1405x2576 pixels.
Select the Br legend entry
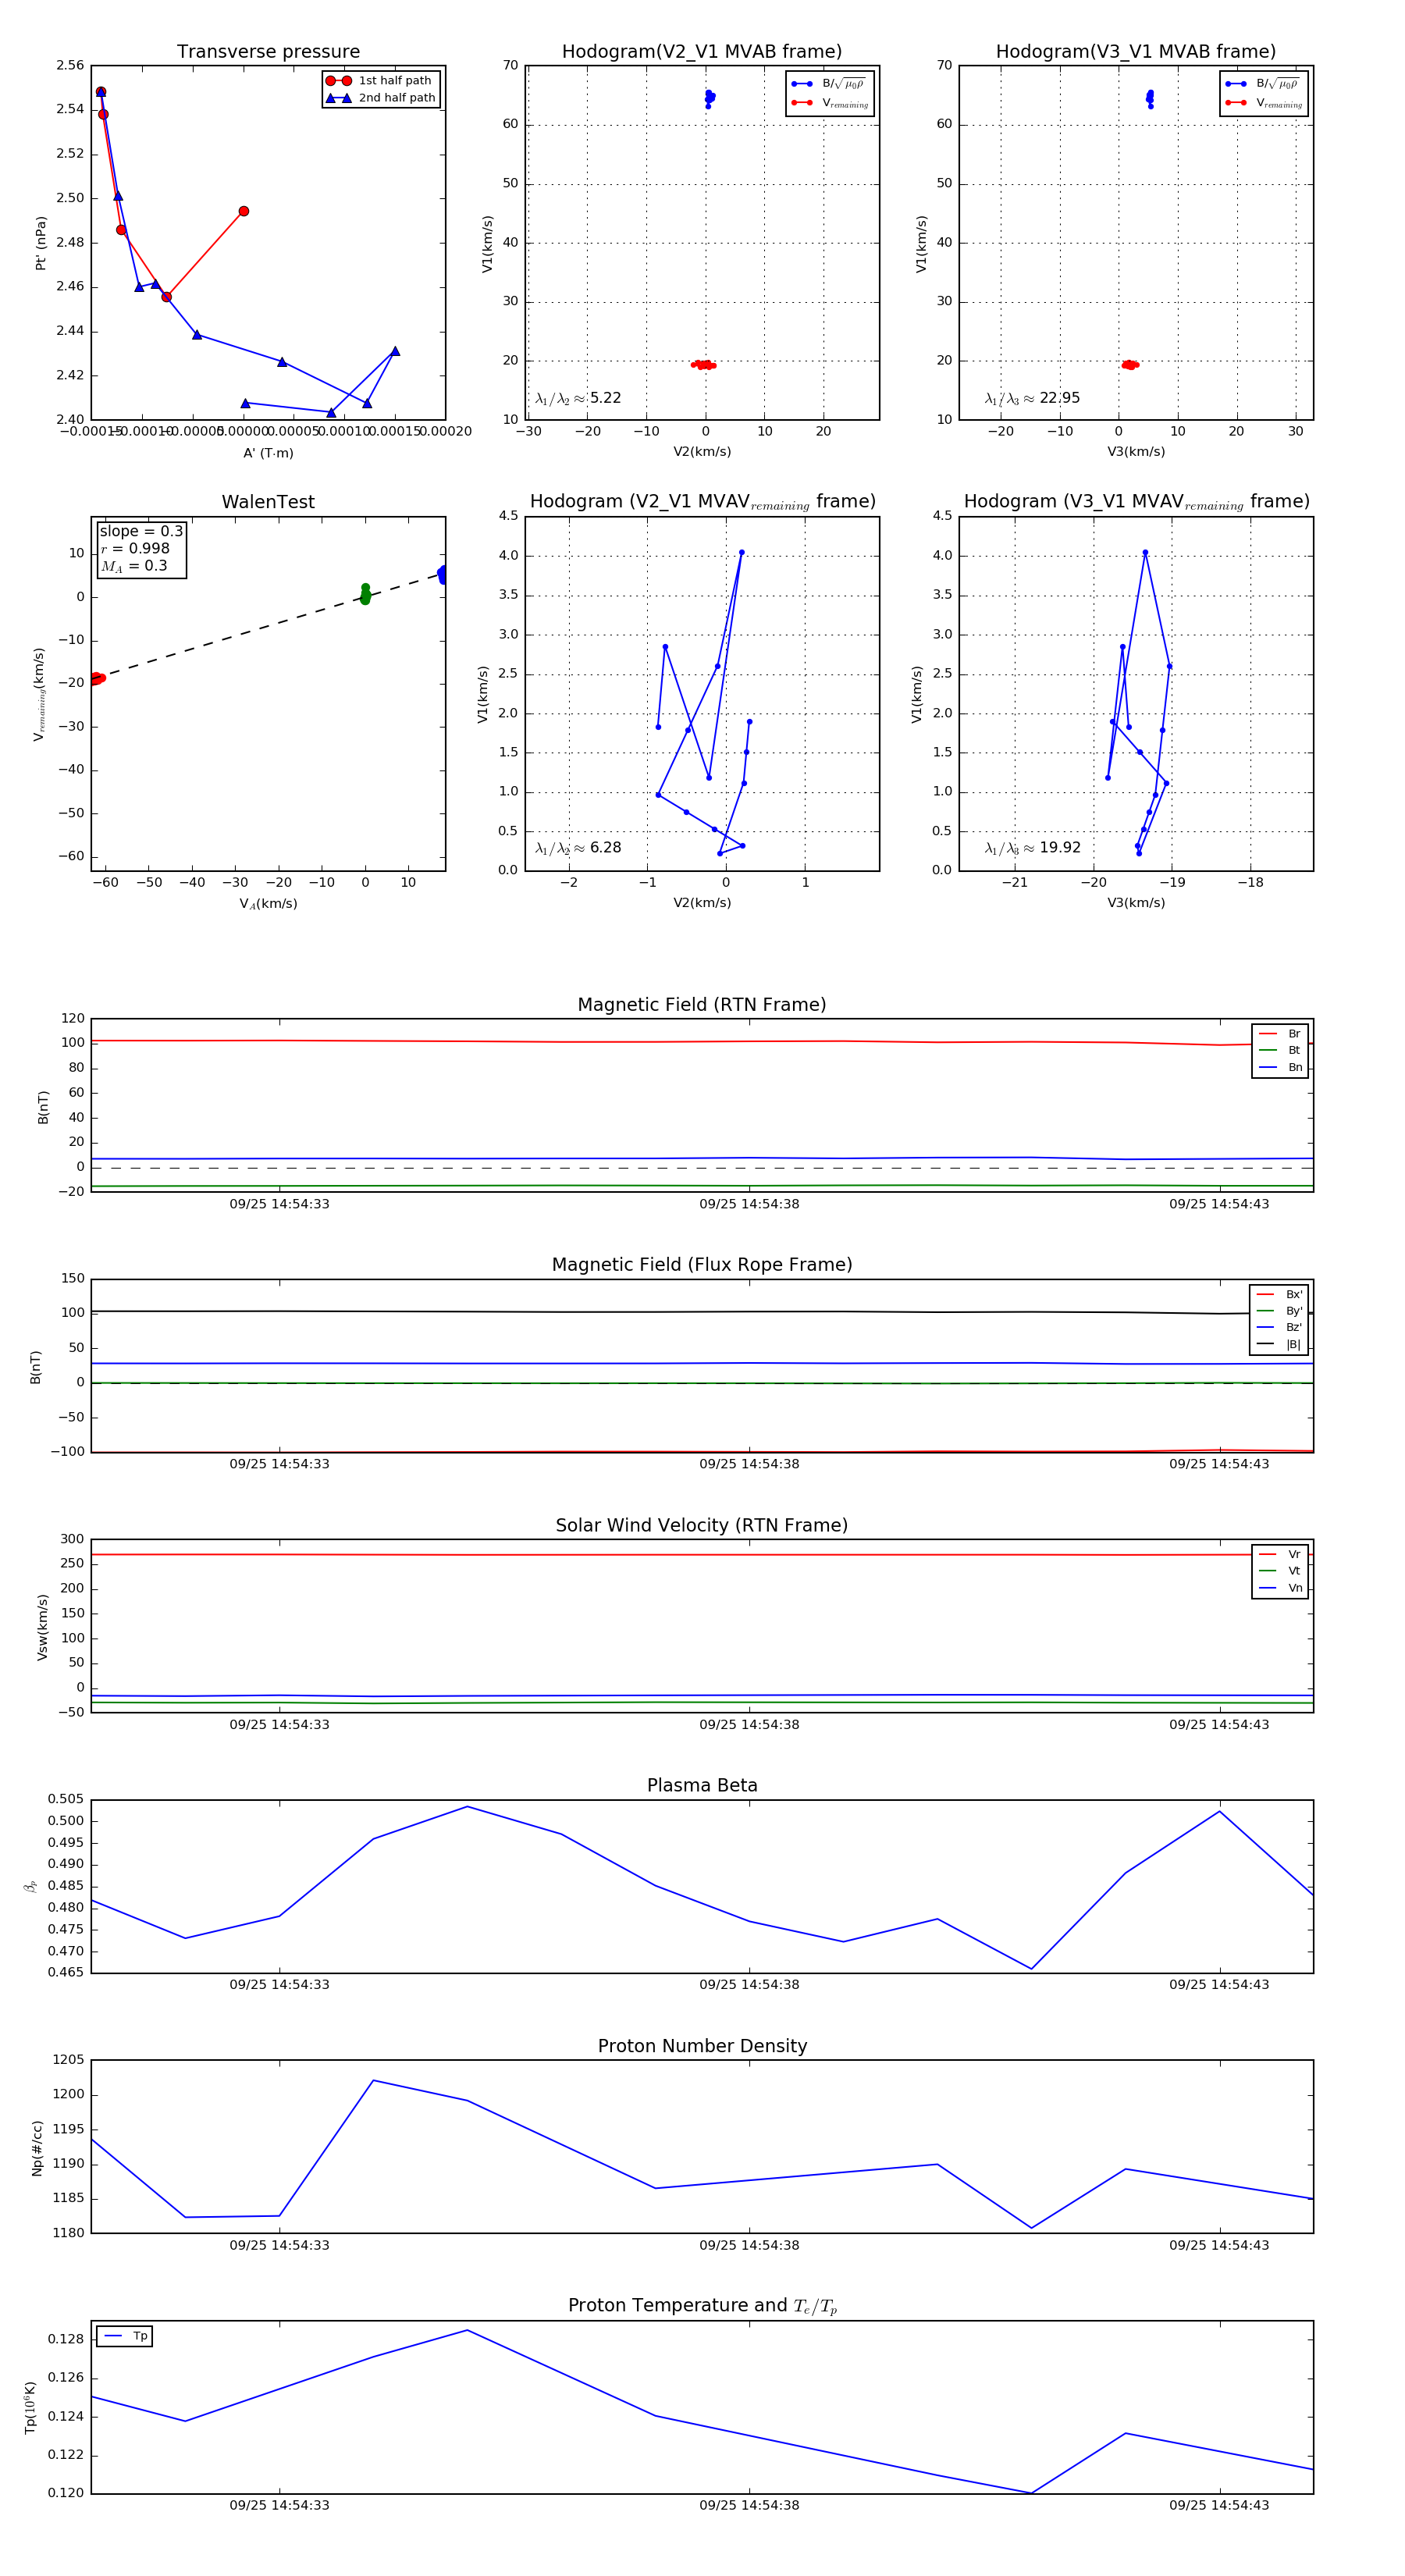pos(1280,1034)
